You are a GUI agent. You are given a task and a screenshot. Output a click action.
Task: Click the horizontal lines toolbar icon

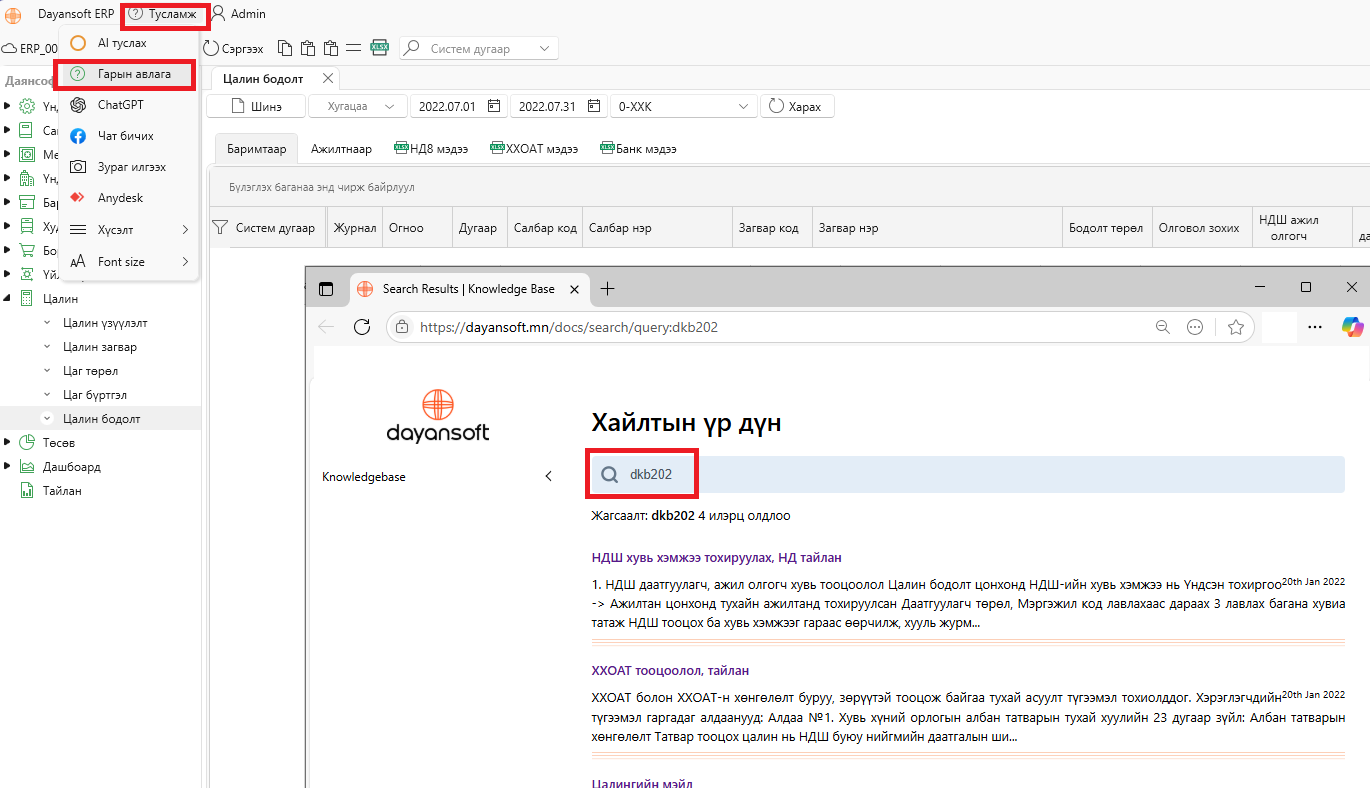[x=354, y=48]
